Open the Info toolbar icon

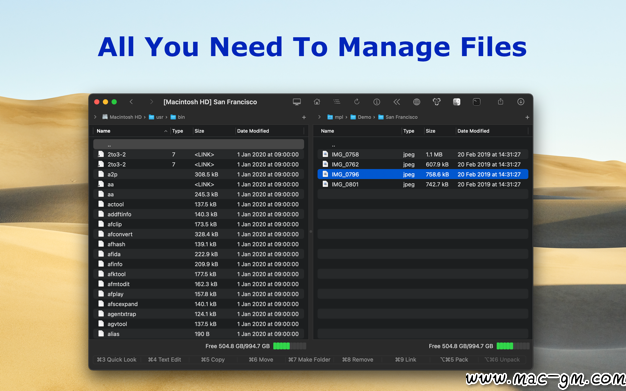click(376, 102)
